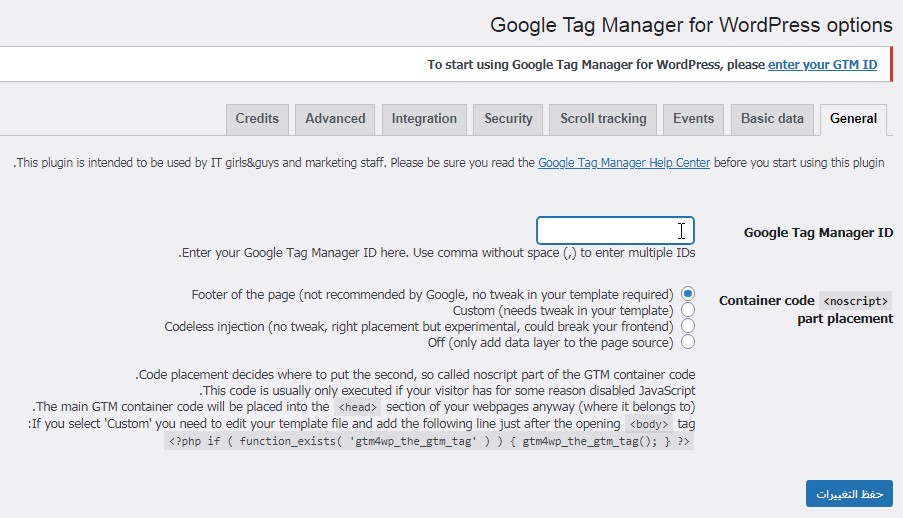
Task: Open the Security settings tab
Action: pos(508,118)
